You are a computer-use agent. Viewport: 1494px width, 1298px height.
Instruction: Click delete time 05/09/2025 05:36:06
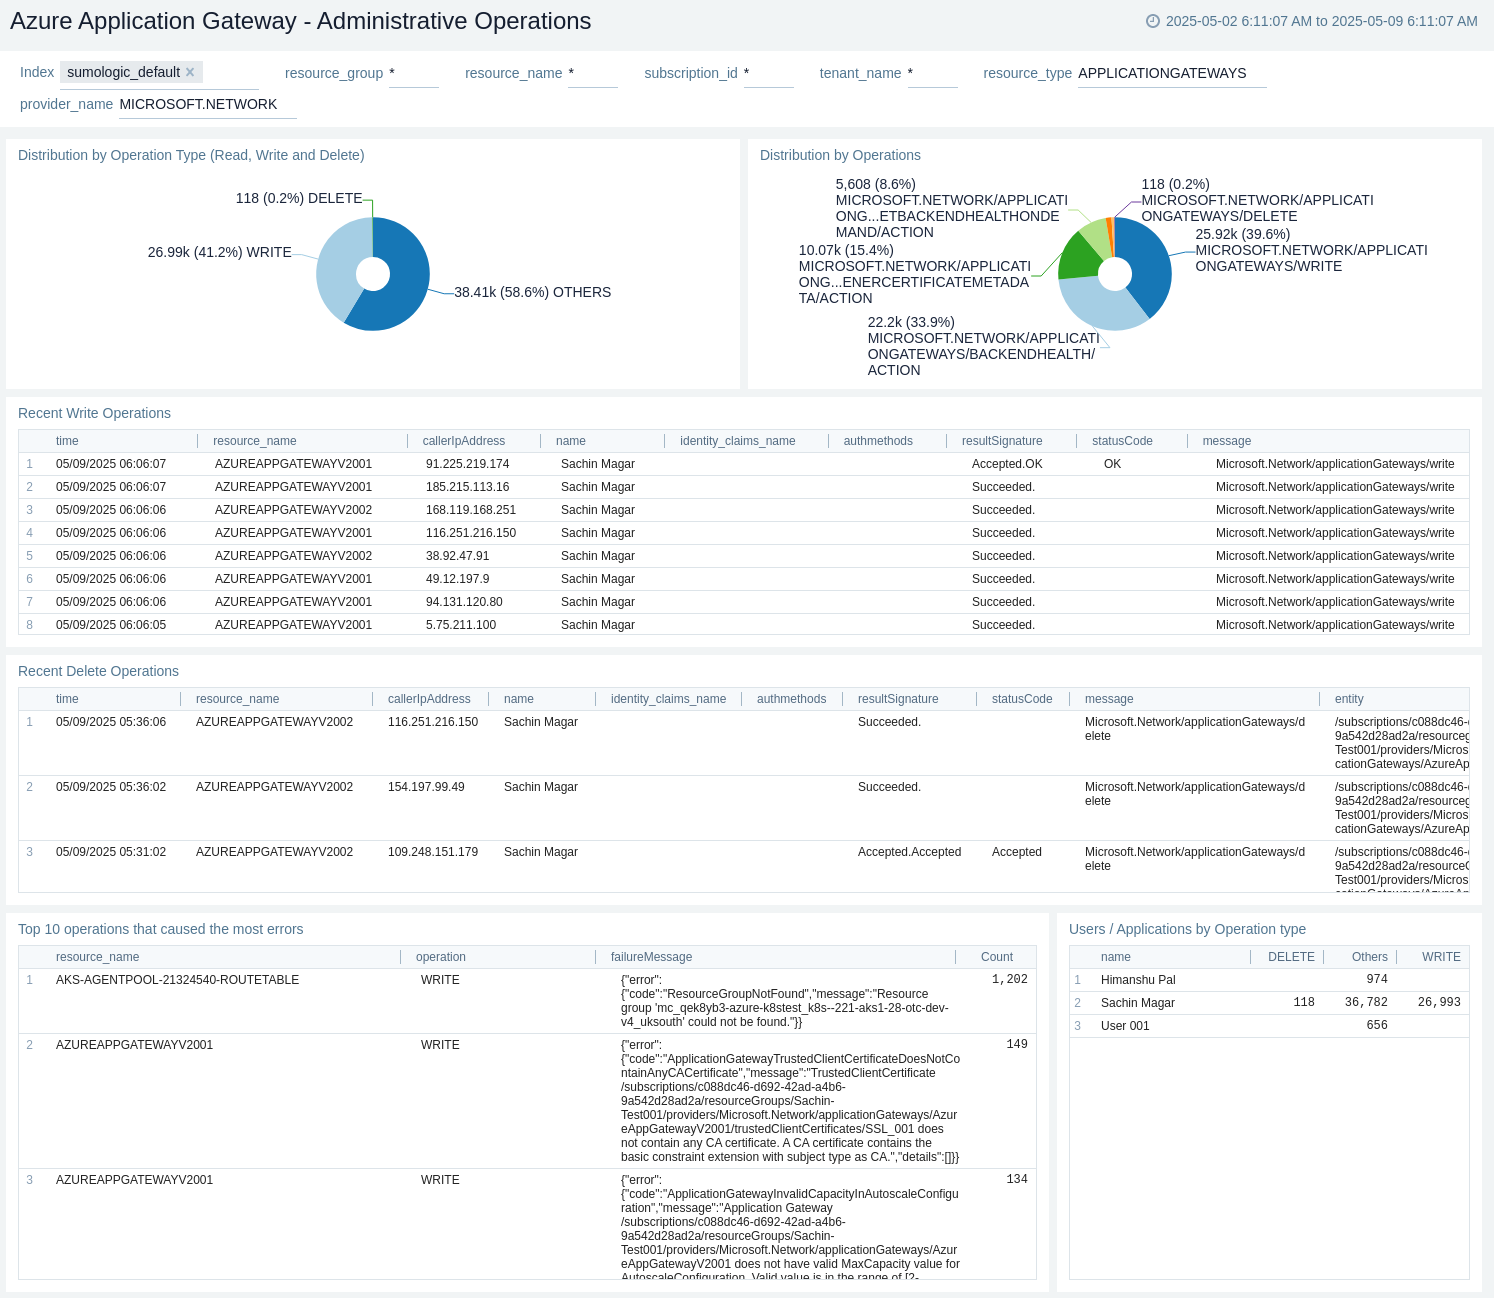[111, 722]
